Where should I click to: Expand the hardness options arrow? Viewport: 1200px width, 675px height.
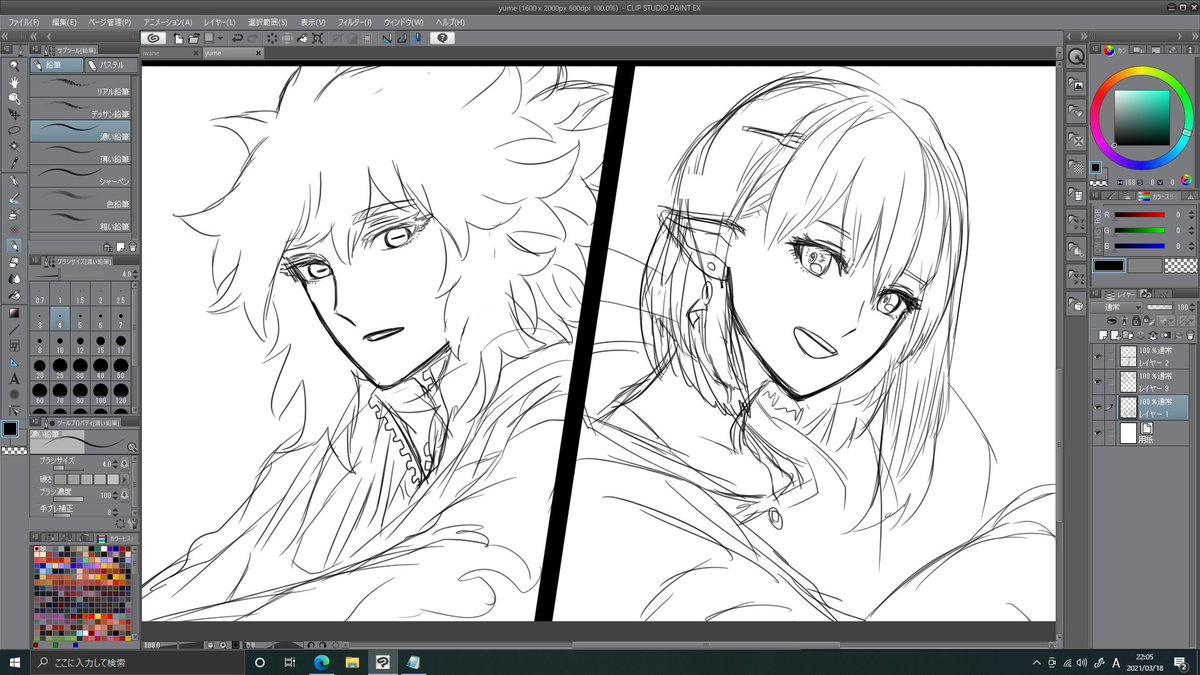pos(125,479)
